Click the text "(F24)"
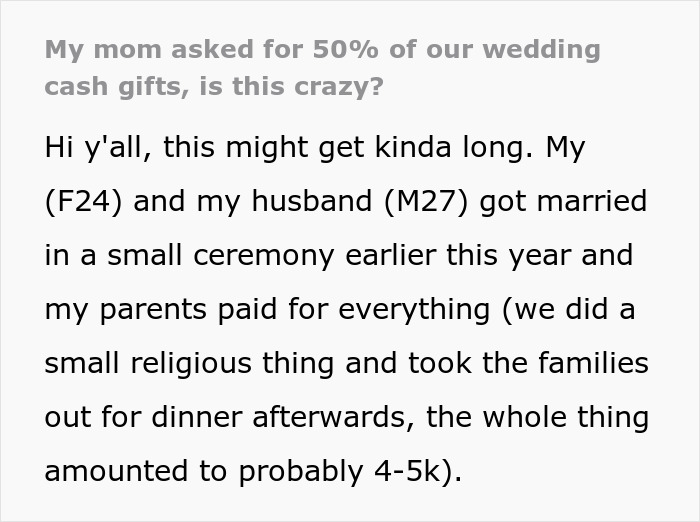This screenshot has width=700, height=522. 84,202
